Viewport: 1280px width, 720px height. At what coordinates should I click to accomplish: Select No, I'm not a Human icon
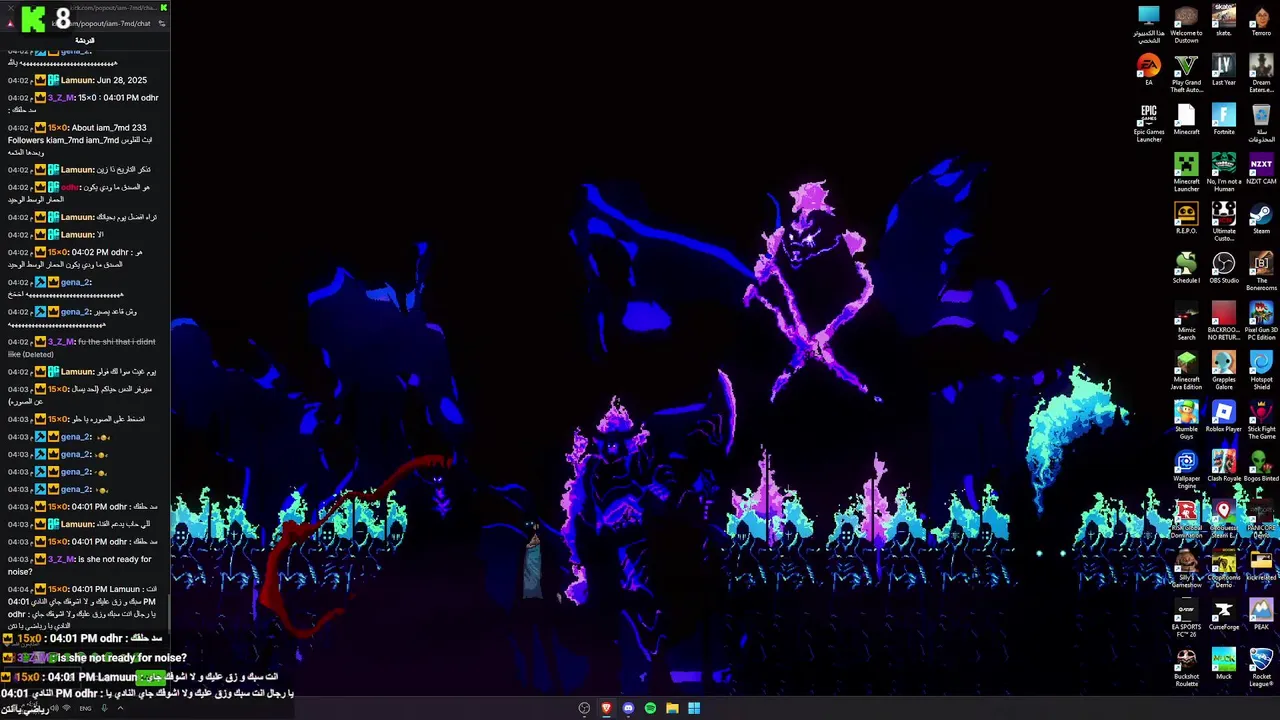tap(1224, 173)
